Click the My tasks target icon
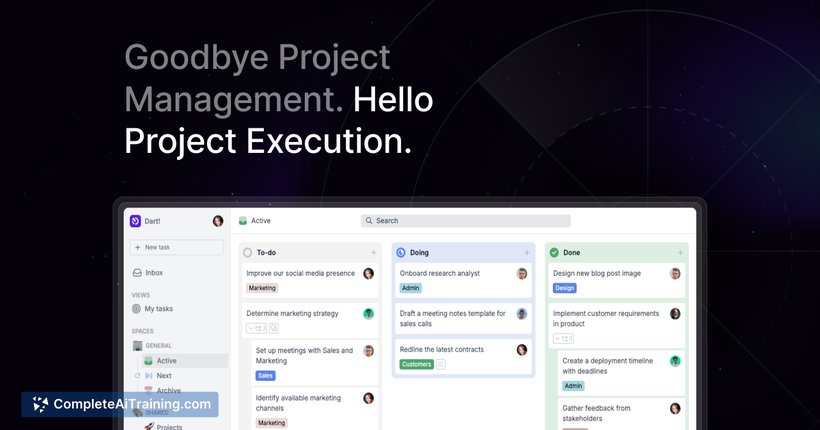 (x=136, y=309)
